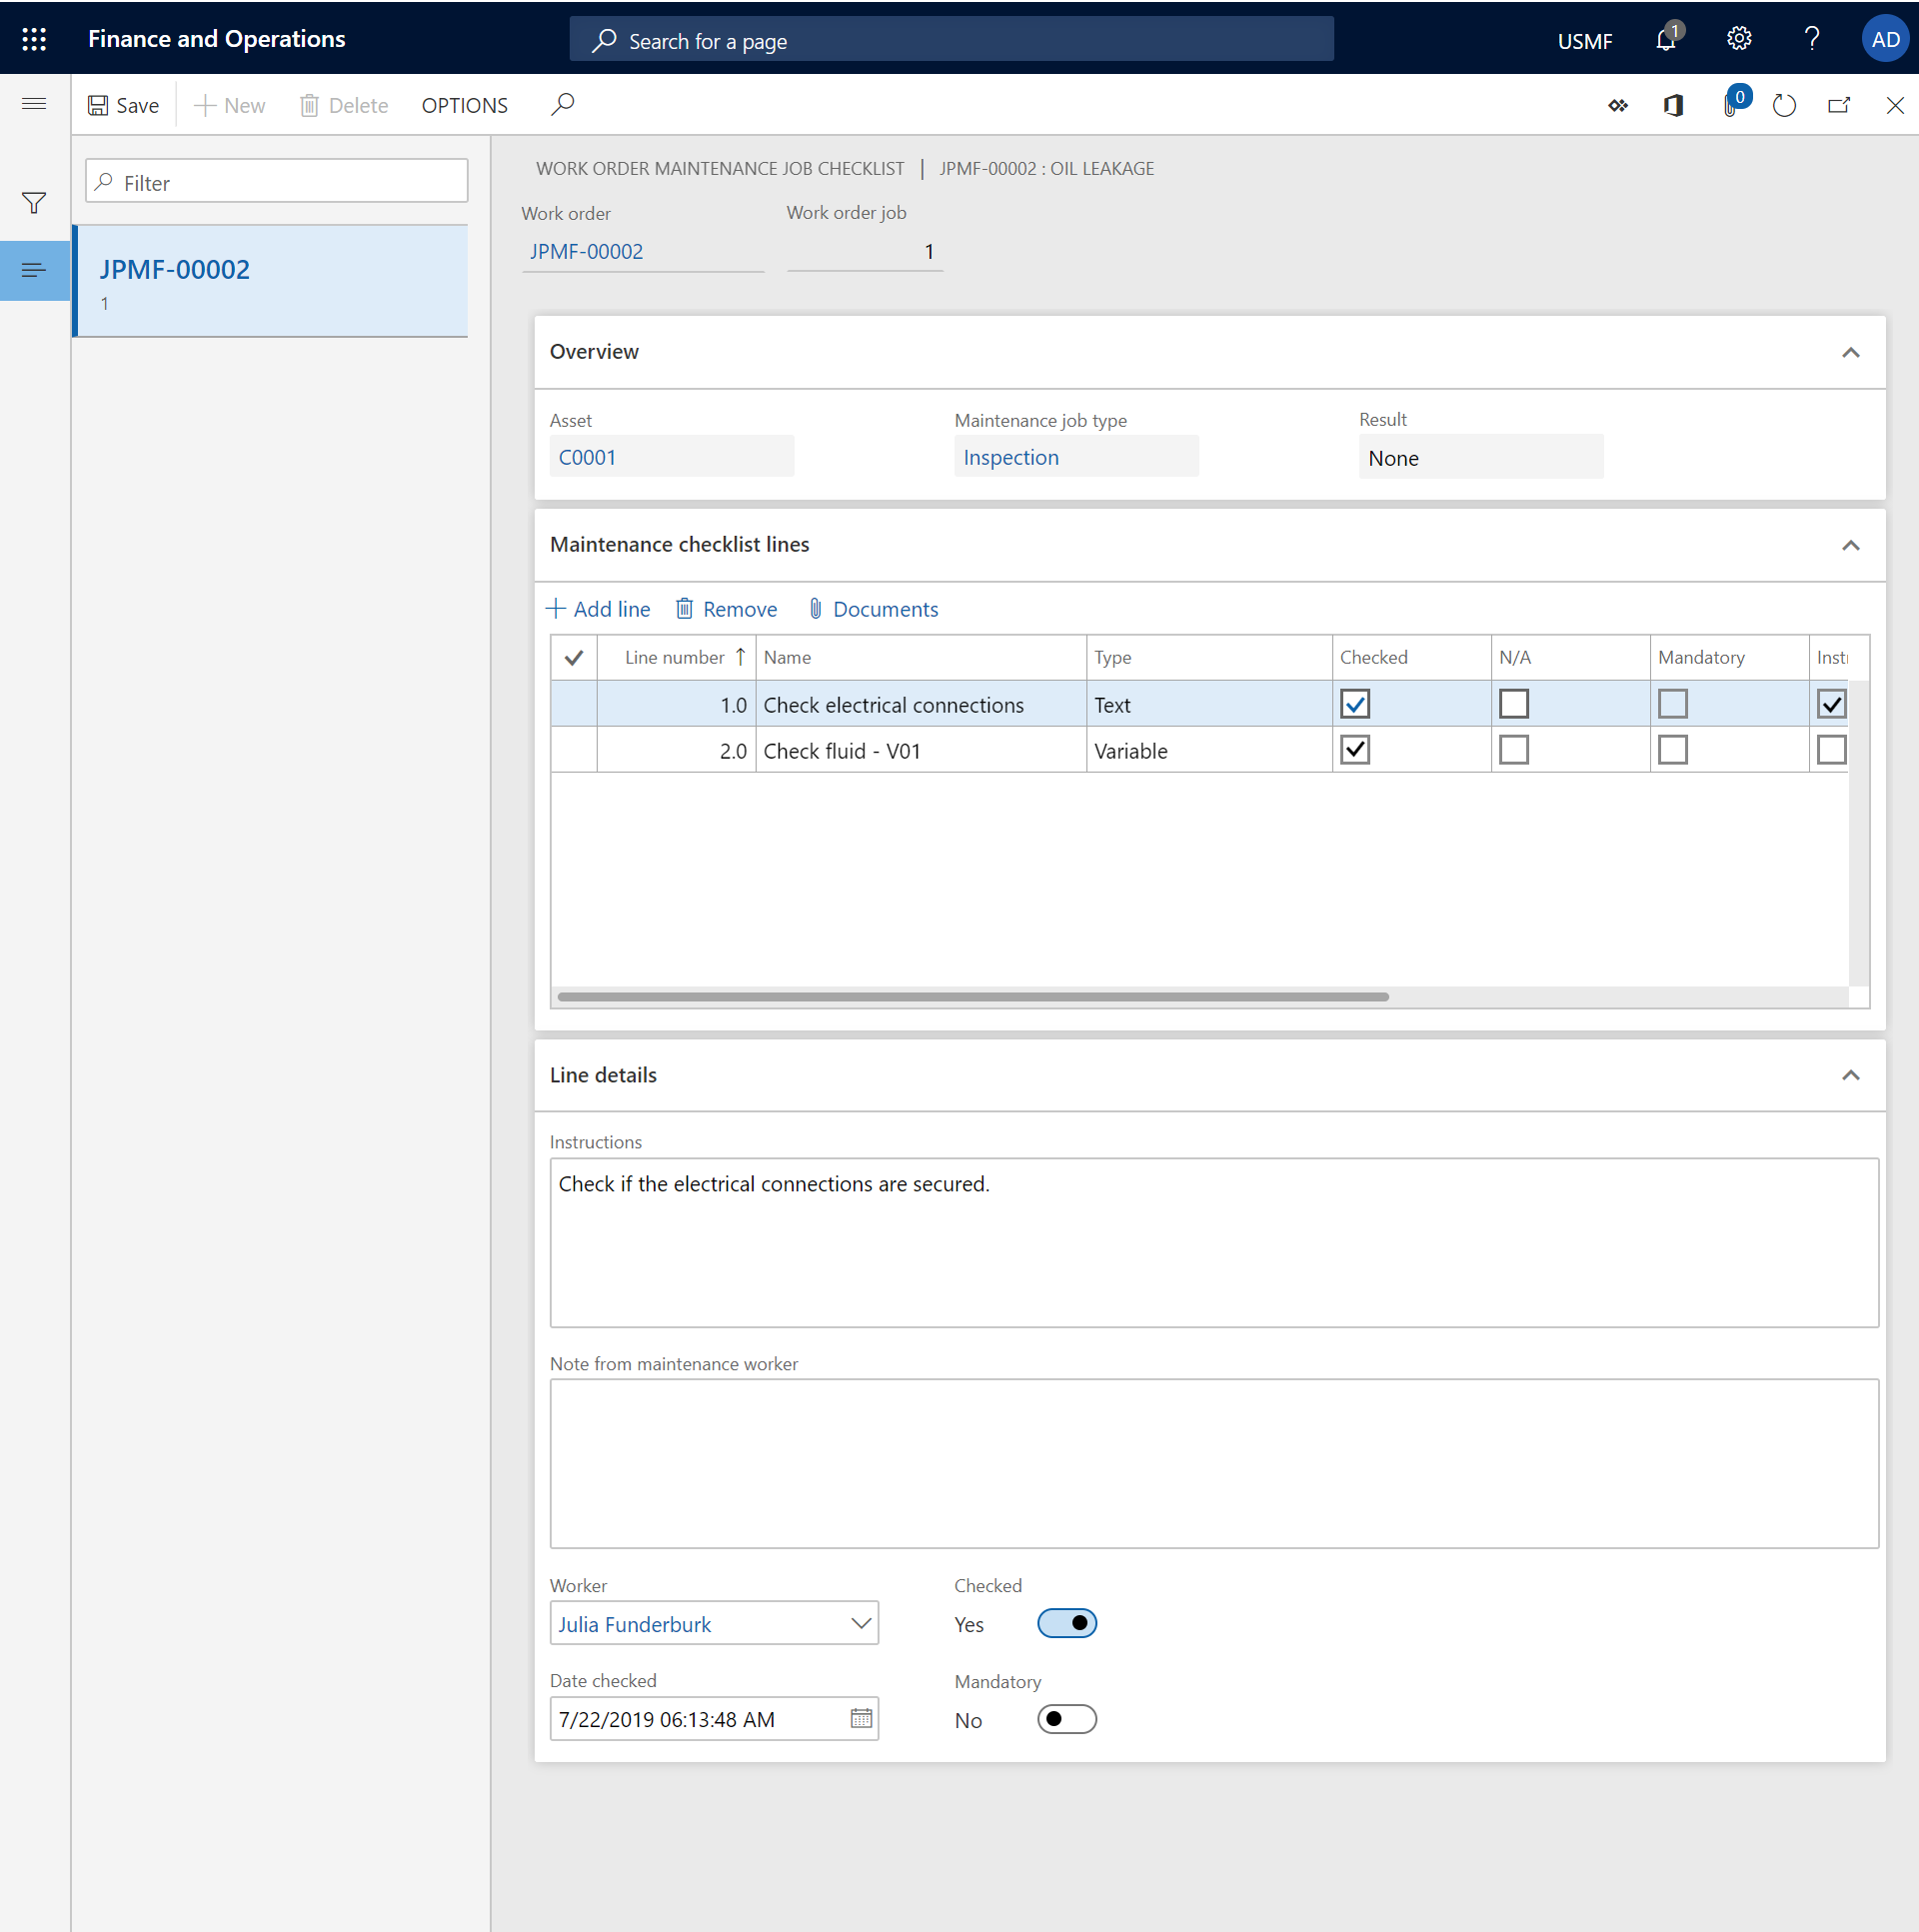Open the OPTIONS menu item
This screenshot has height=1932, width=1919.
464,106
